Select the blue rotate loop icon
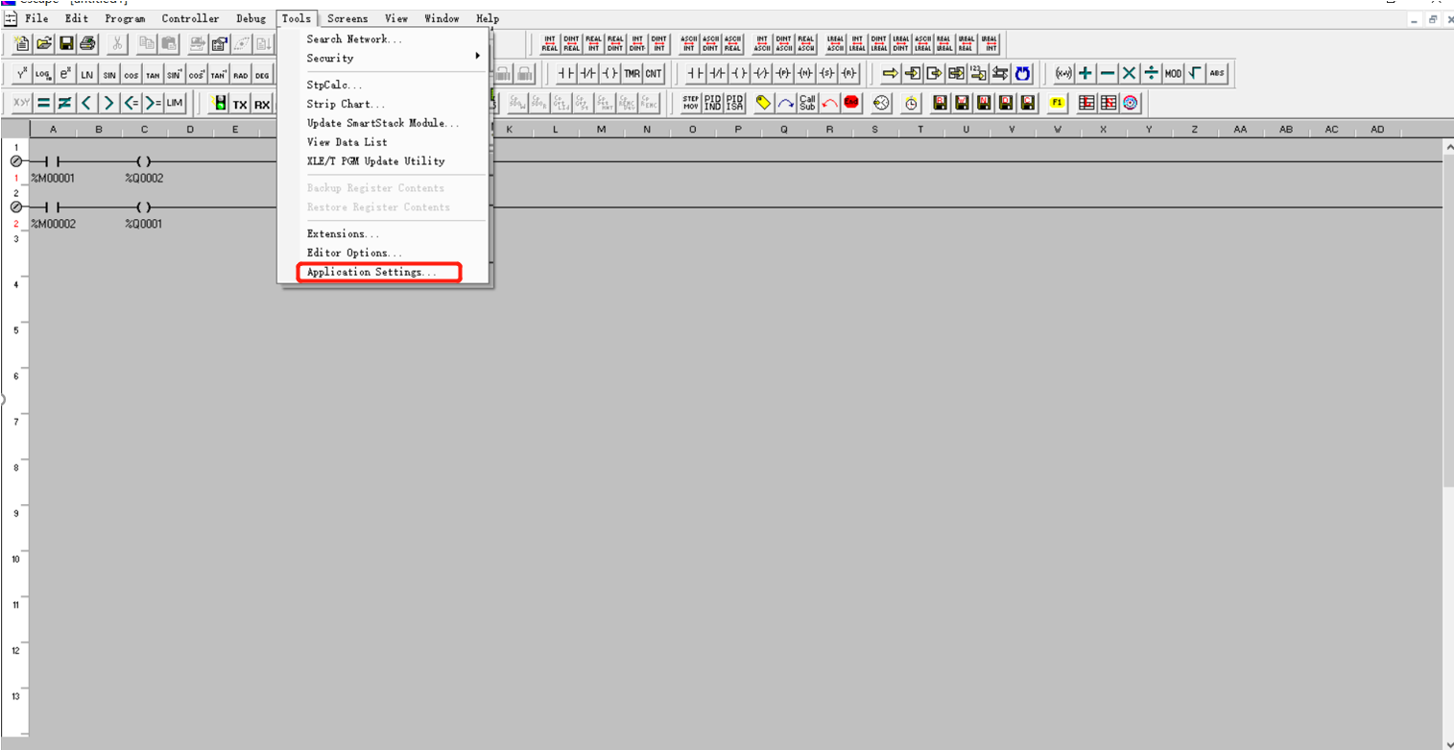 pos(1022,74)
